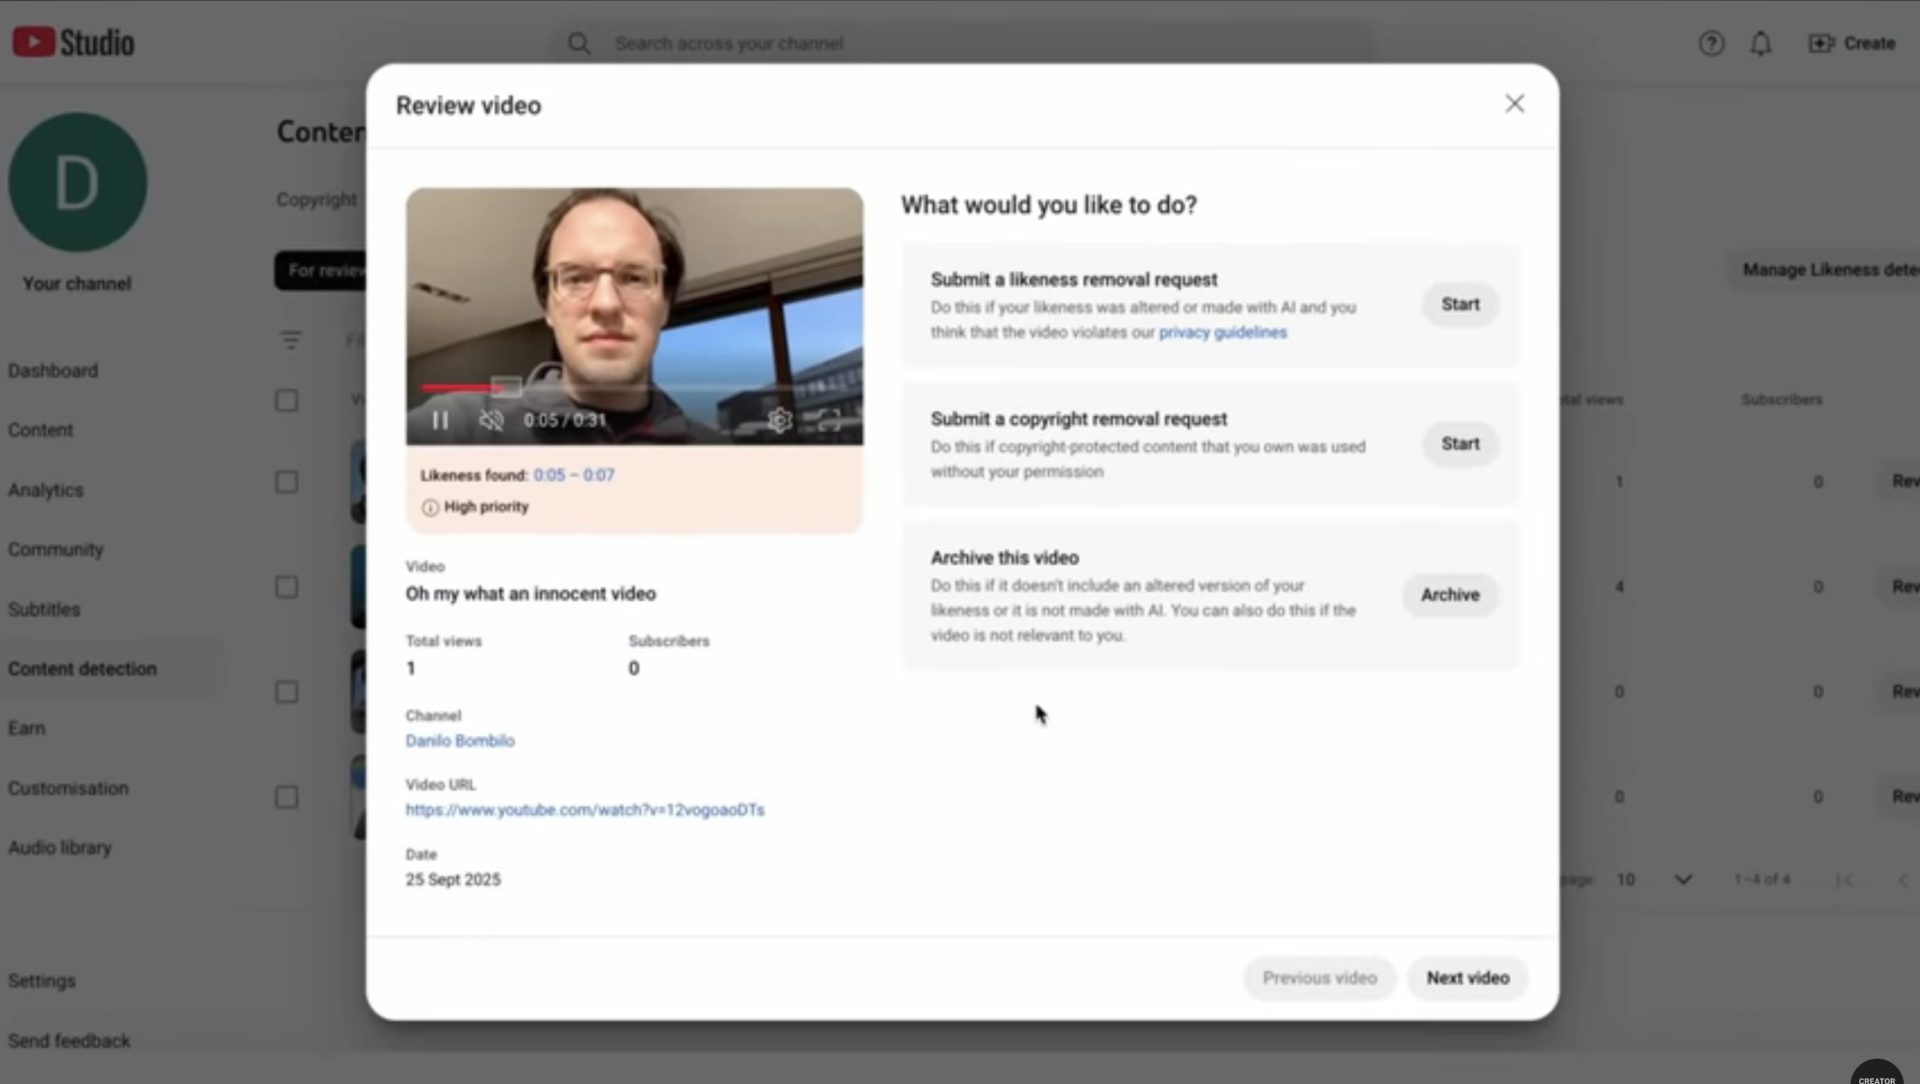Viewport: 1920px width, 1084px height.
Task: Expand the rows-per-page dropdown arrow
Action: pos(1683,879)
